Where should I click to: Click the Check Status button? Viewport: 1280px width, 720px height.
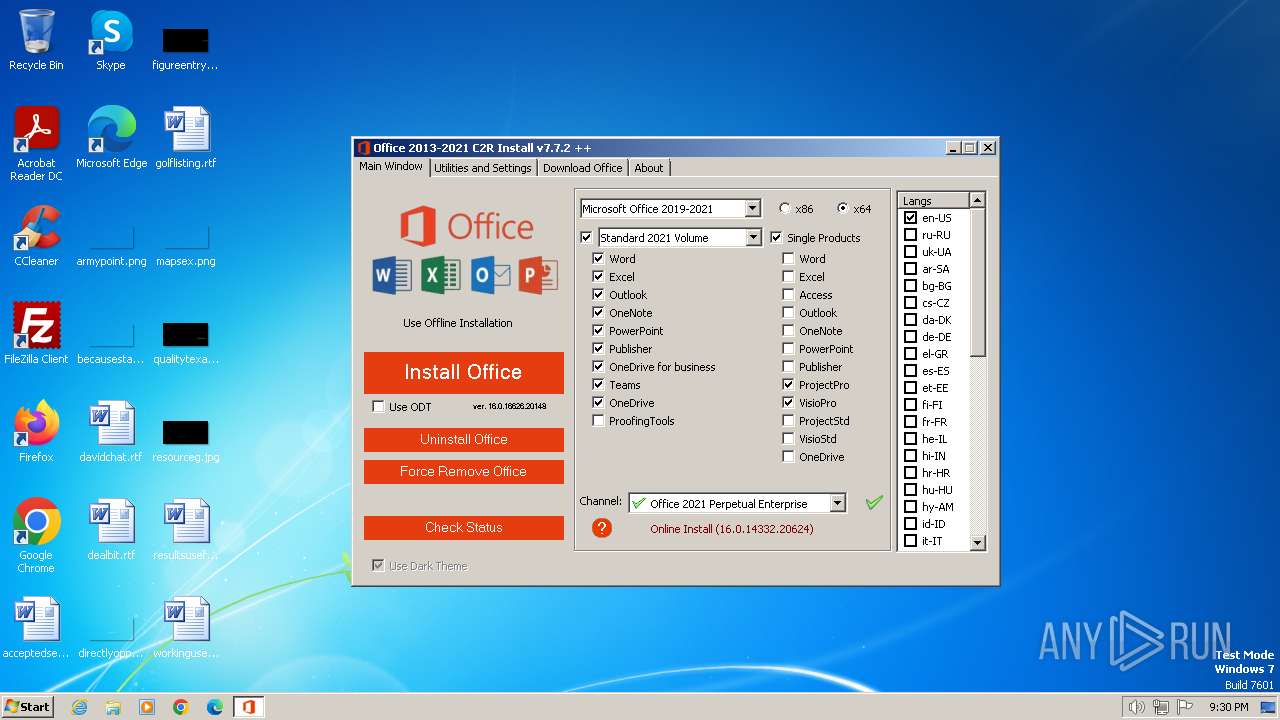coord(463,528)
